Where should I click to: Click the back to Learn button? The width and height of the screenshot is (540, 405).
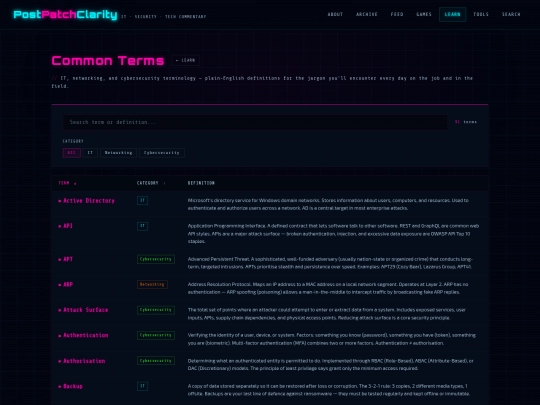[x=186, y=60]
